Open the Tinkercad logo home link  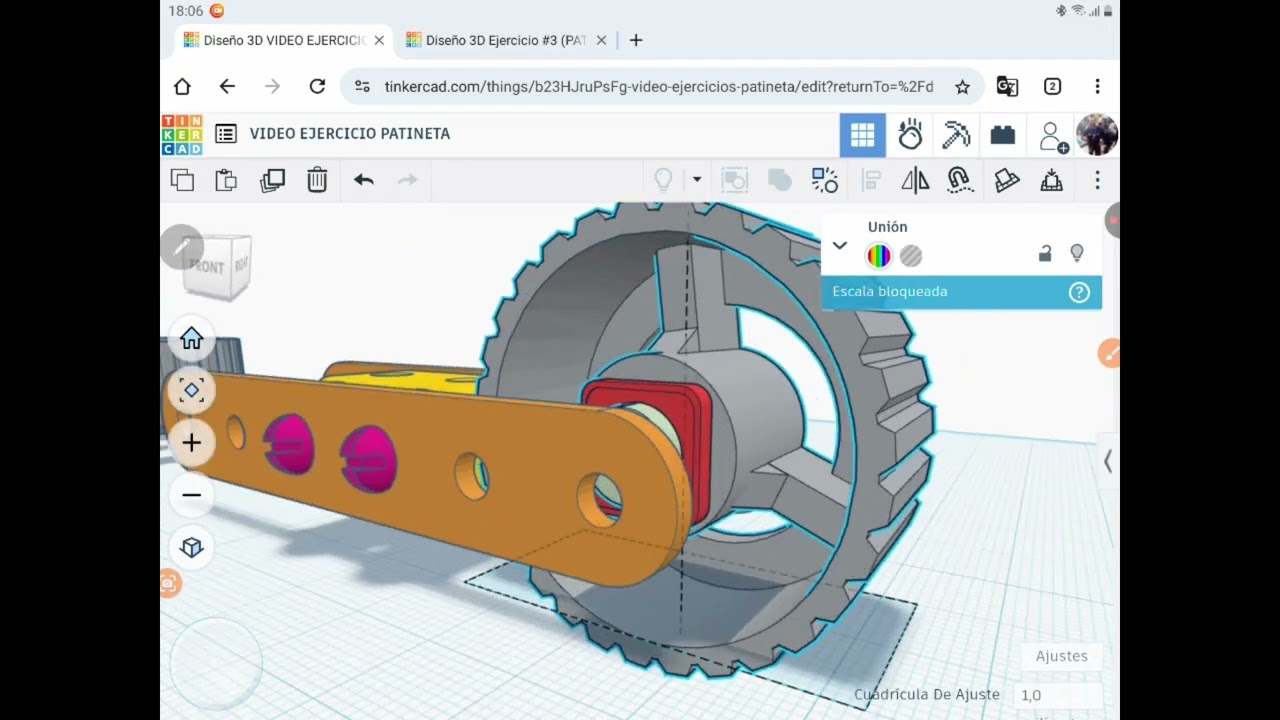point(182,134)
